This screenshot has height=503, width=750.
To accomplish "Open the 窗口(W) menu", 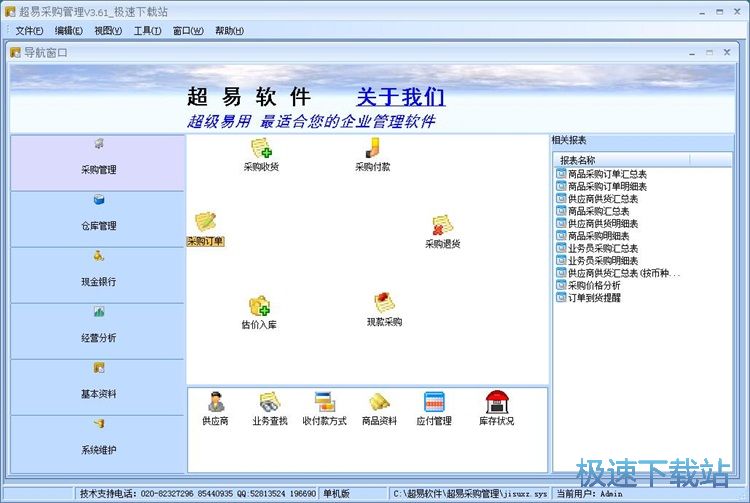I will (188, 31).
